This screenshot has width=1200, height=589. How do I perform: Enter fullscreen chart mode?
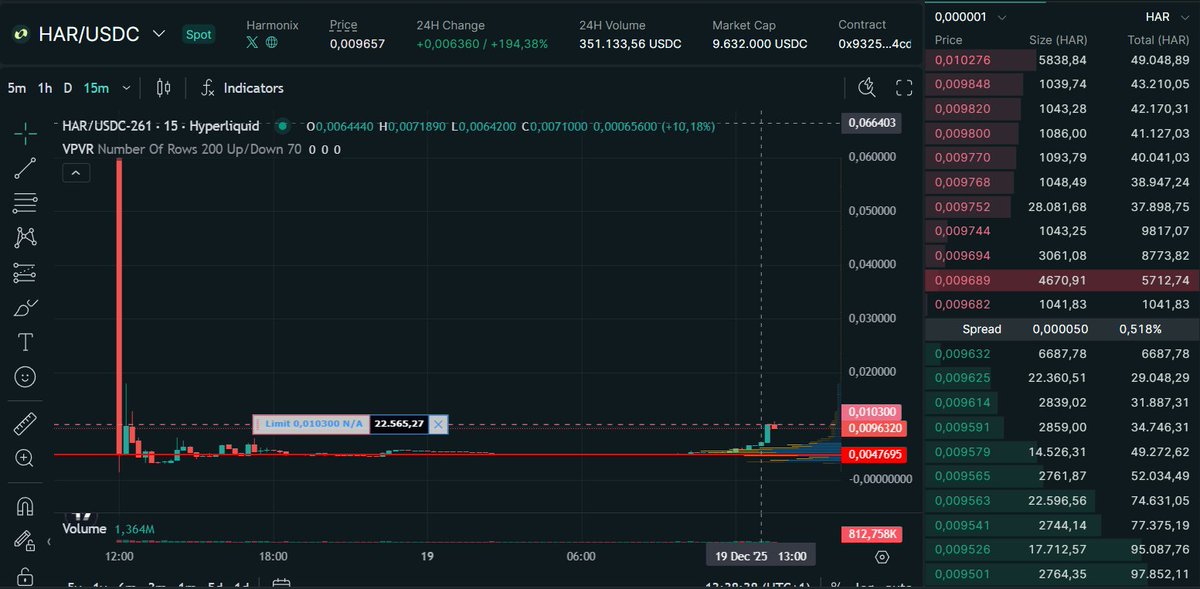(x=904, y=88)
